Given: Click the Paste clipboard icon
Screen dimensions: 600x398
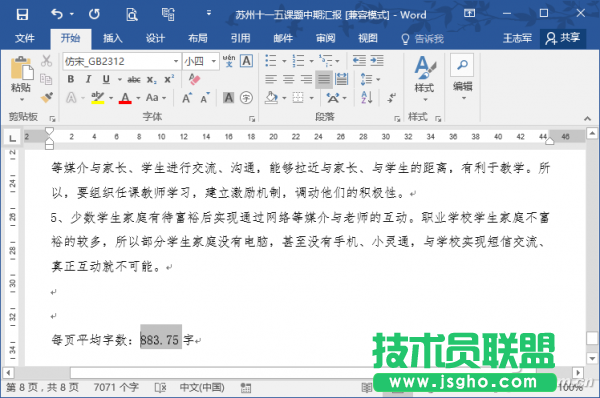Looking at the screenshot, I should click(21, 69).
